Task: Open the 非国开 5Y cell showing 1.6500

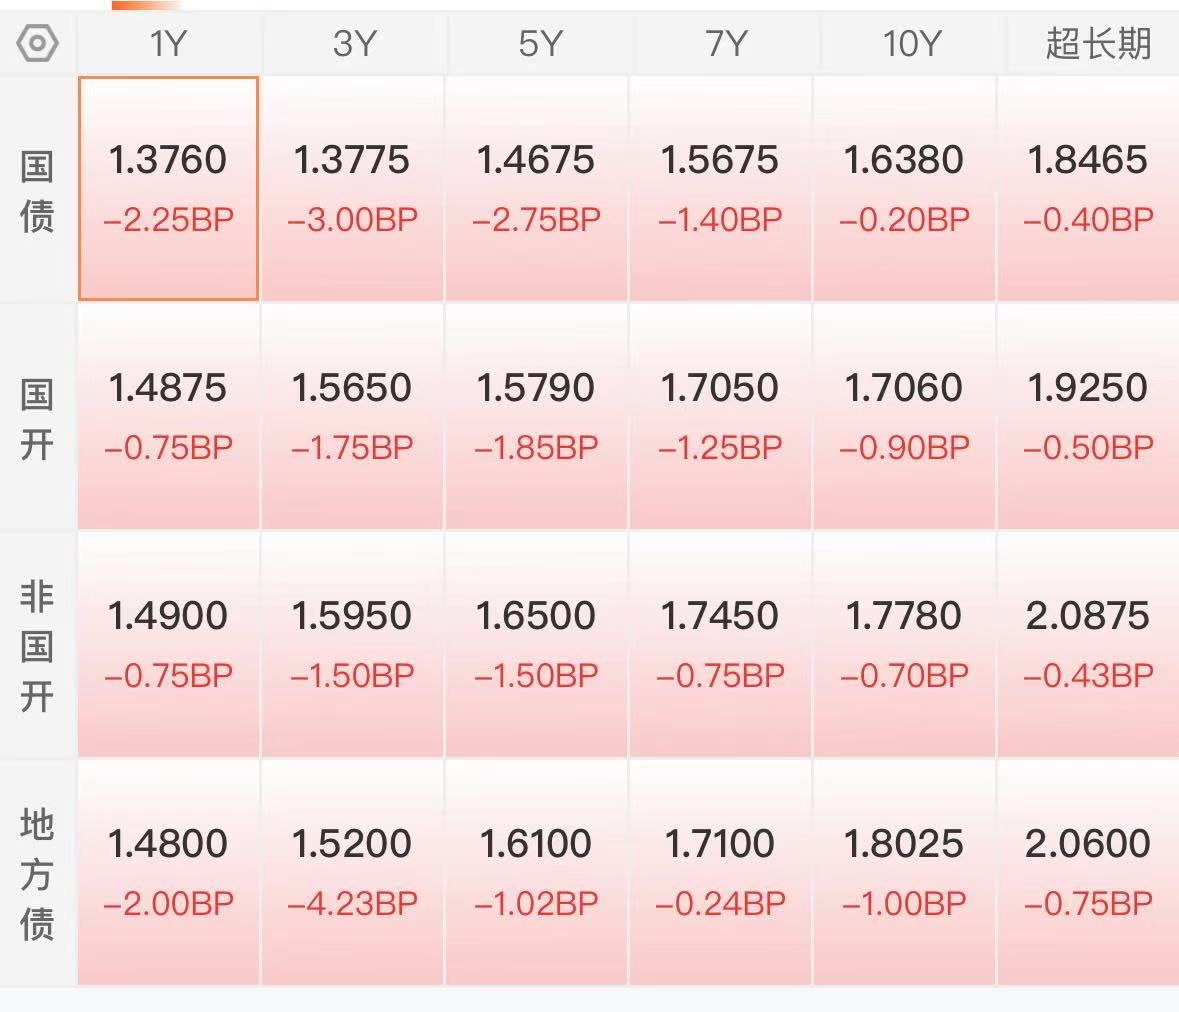Action: coord(536,644)
